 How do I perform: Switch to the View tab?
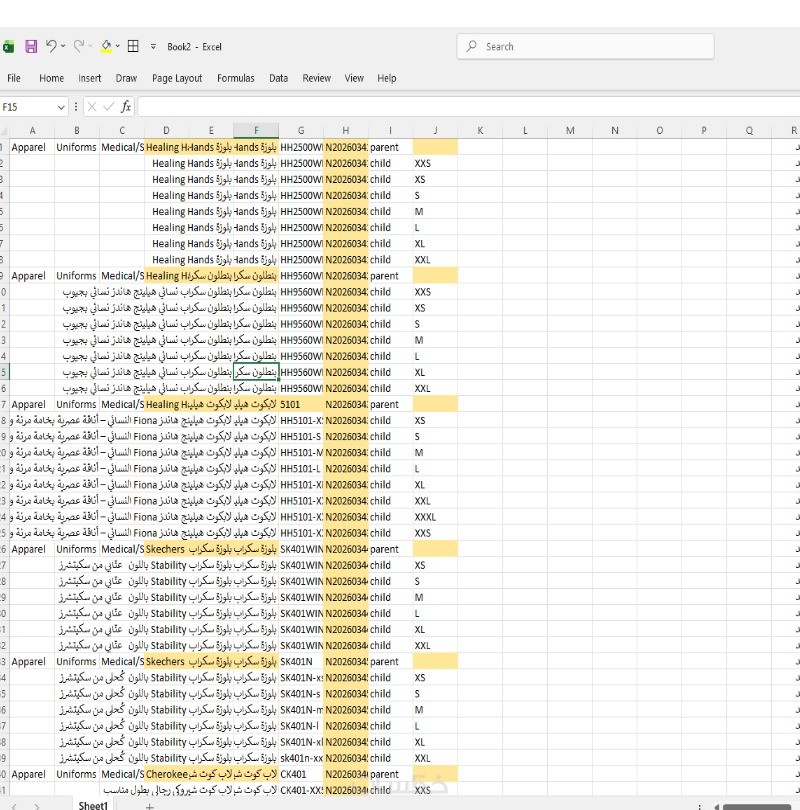click(x=354, y=78)
